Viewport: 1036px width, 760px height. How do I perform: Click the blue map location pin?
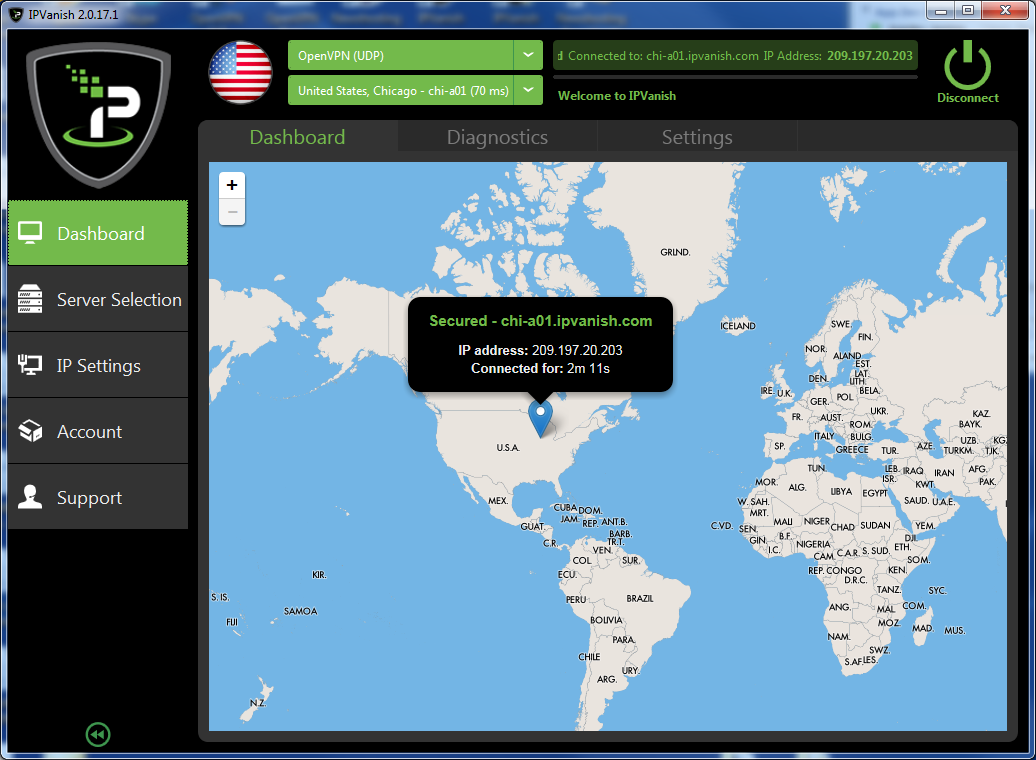tap(540, 420)
